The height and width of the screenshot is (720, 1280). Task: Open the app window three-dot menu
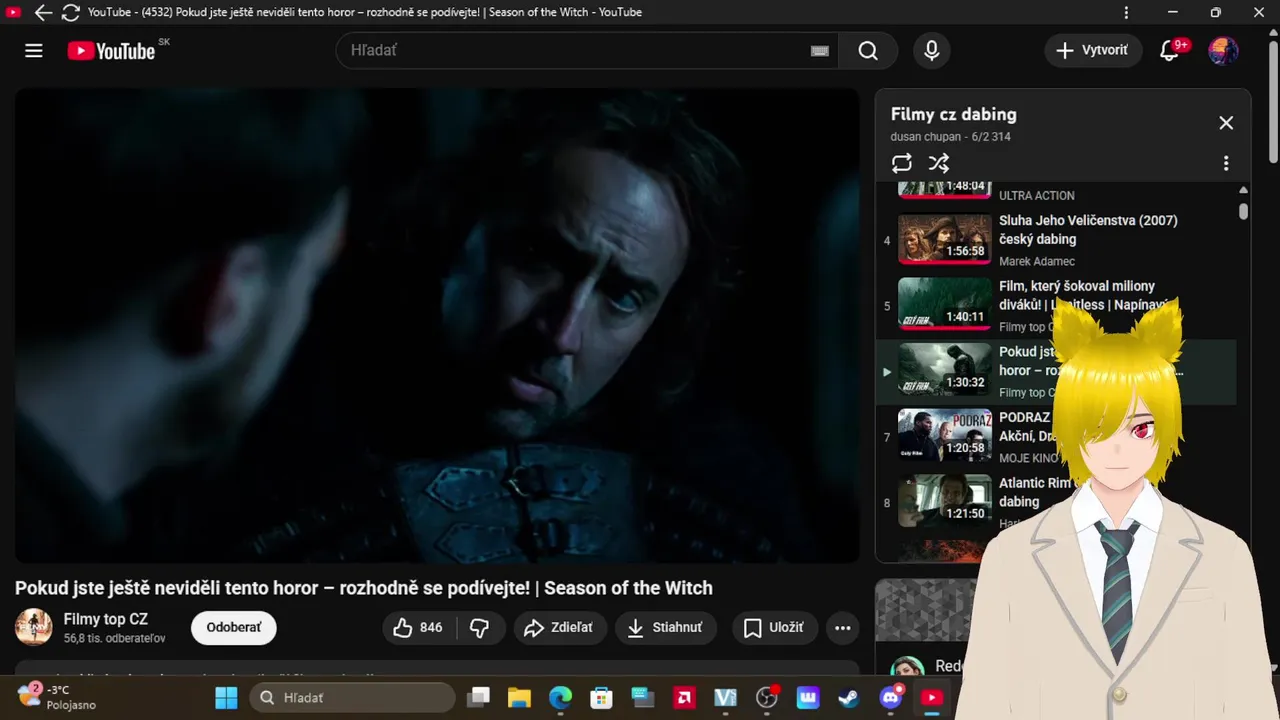coord(1127,13)
